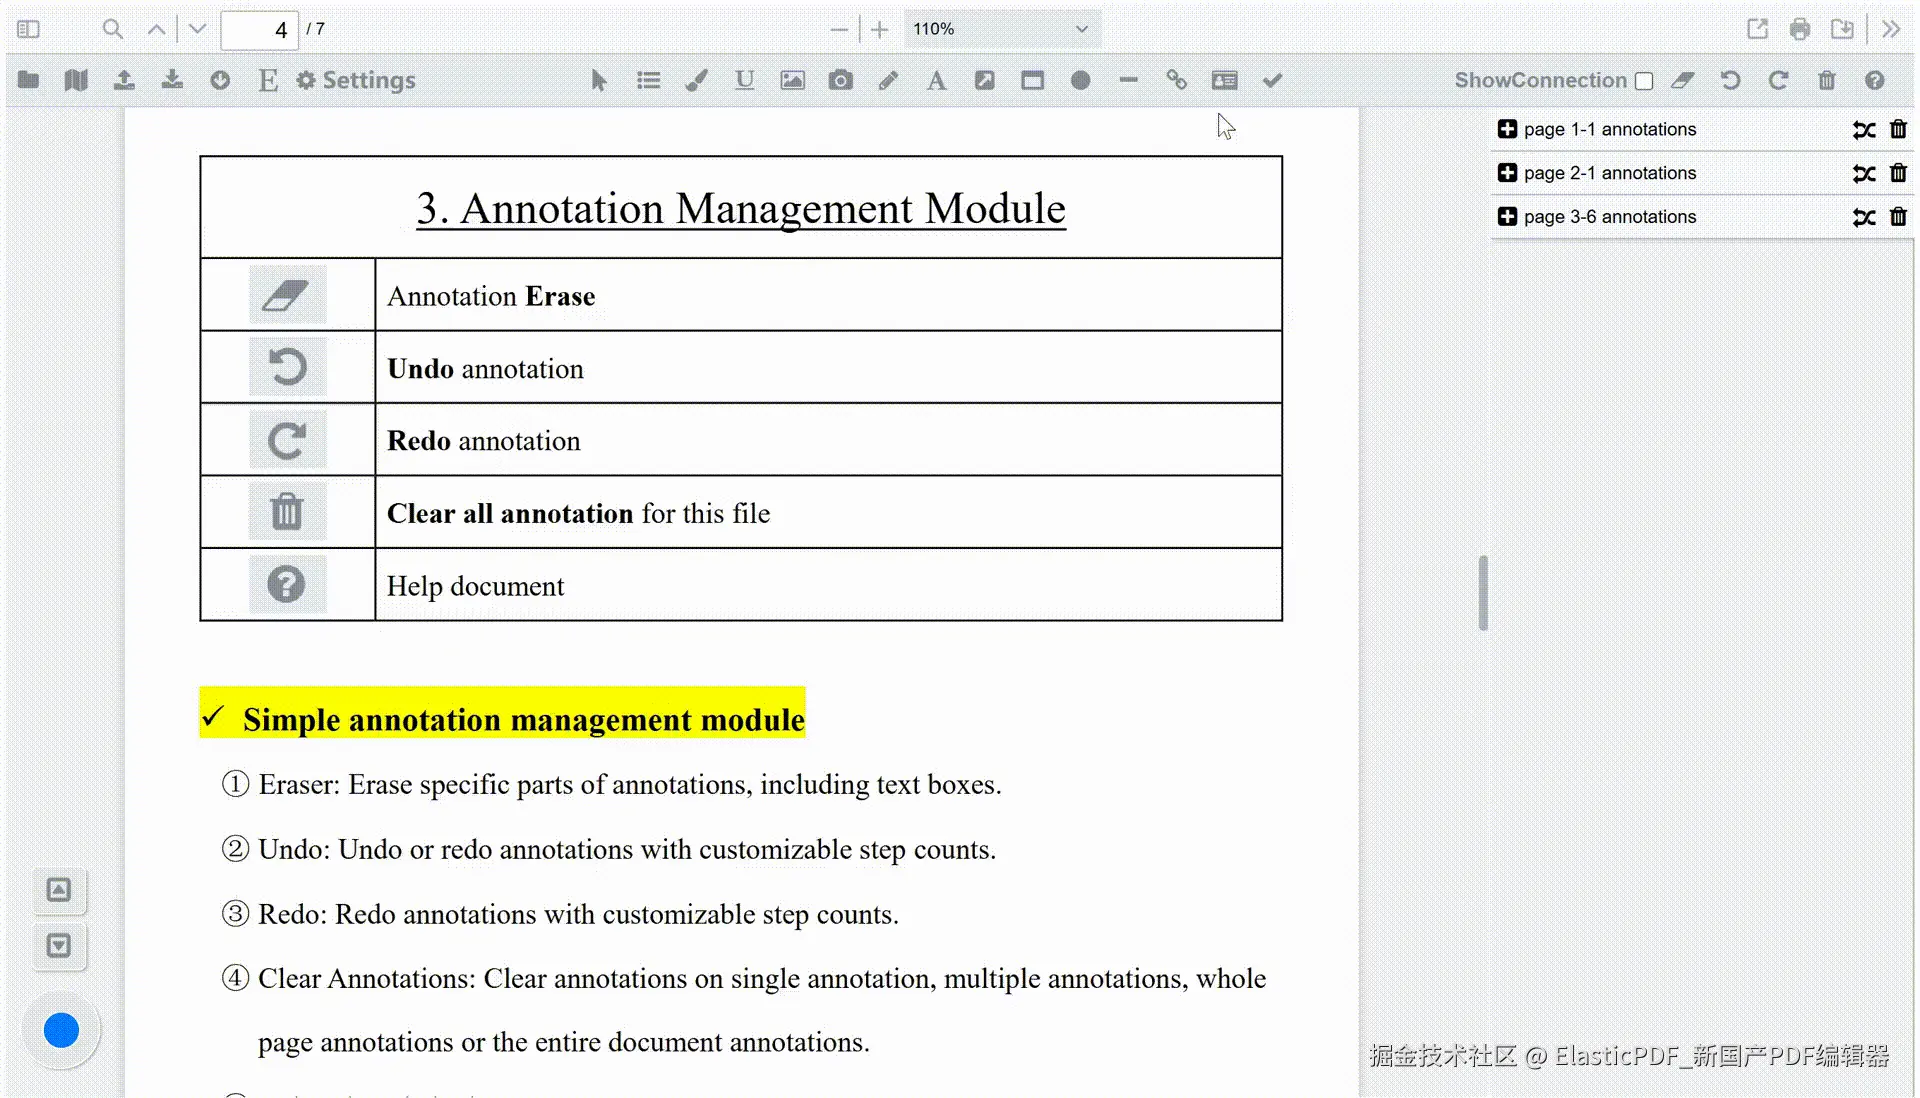Pick the screenshot camera tool
This screenshot has width=1920, height=1098.
(840, 81)
